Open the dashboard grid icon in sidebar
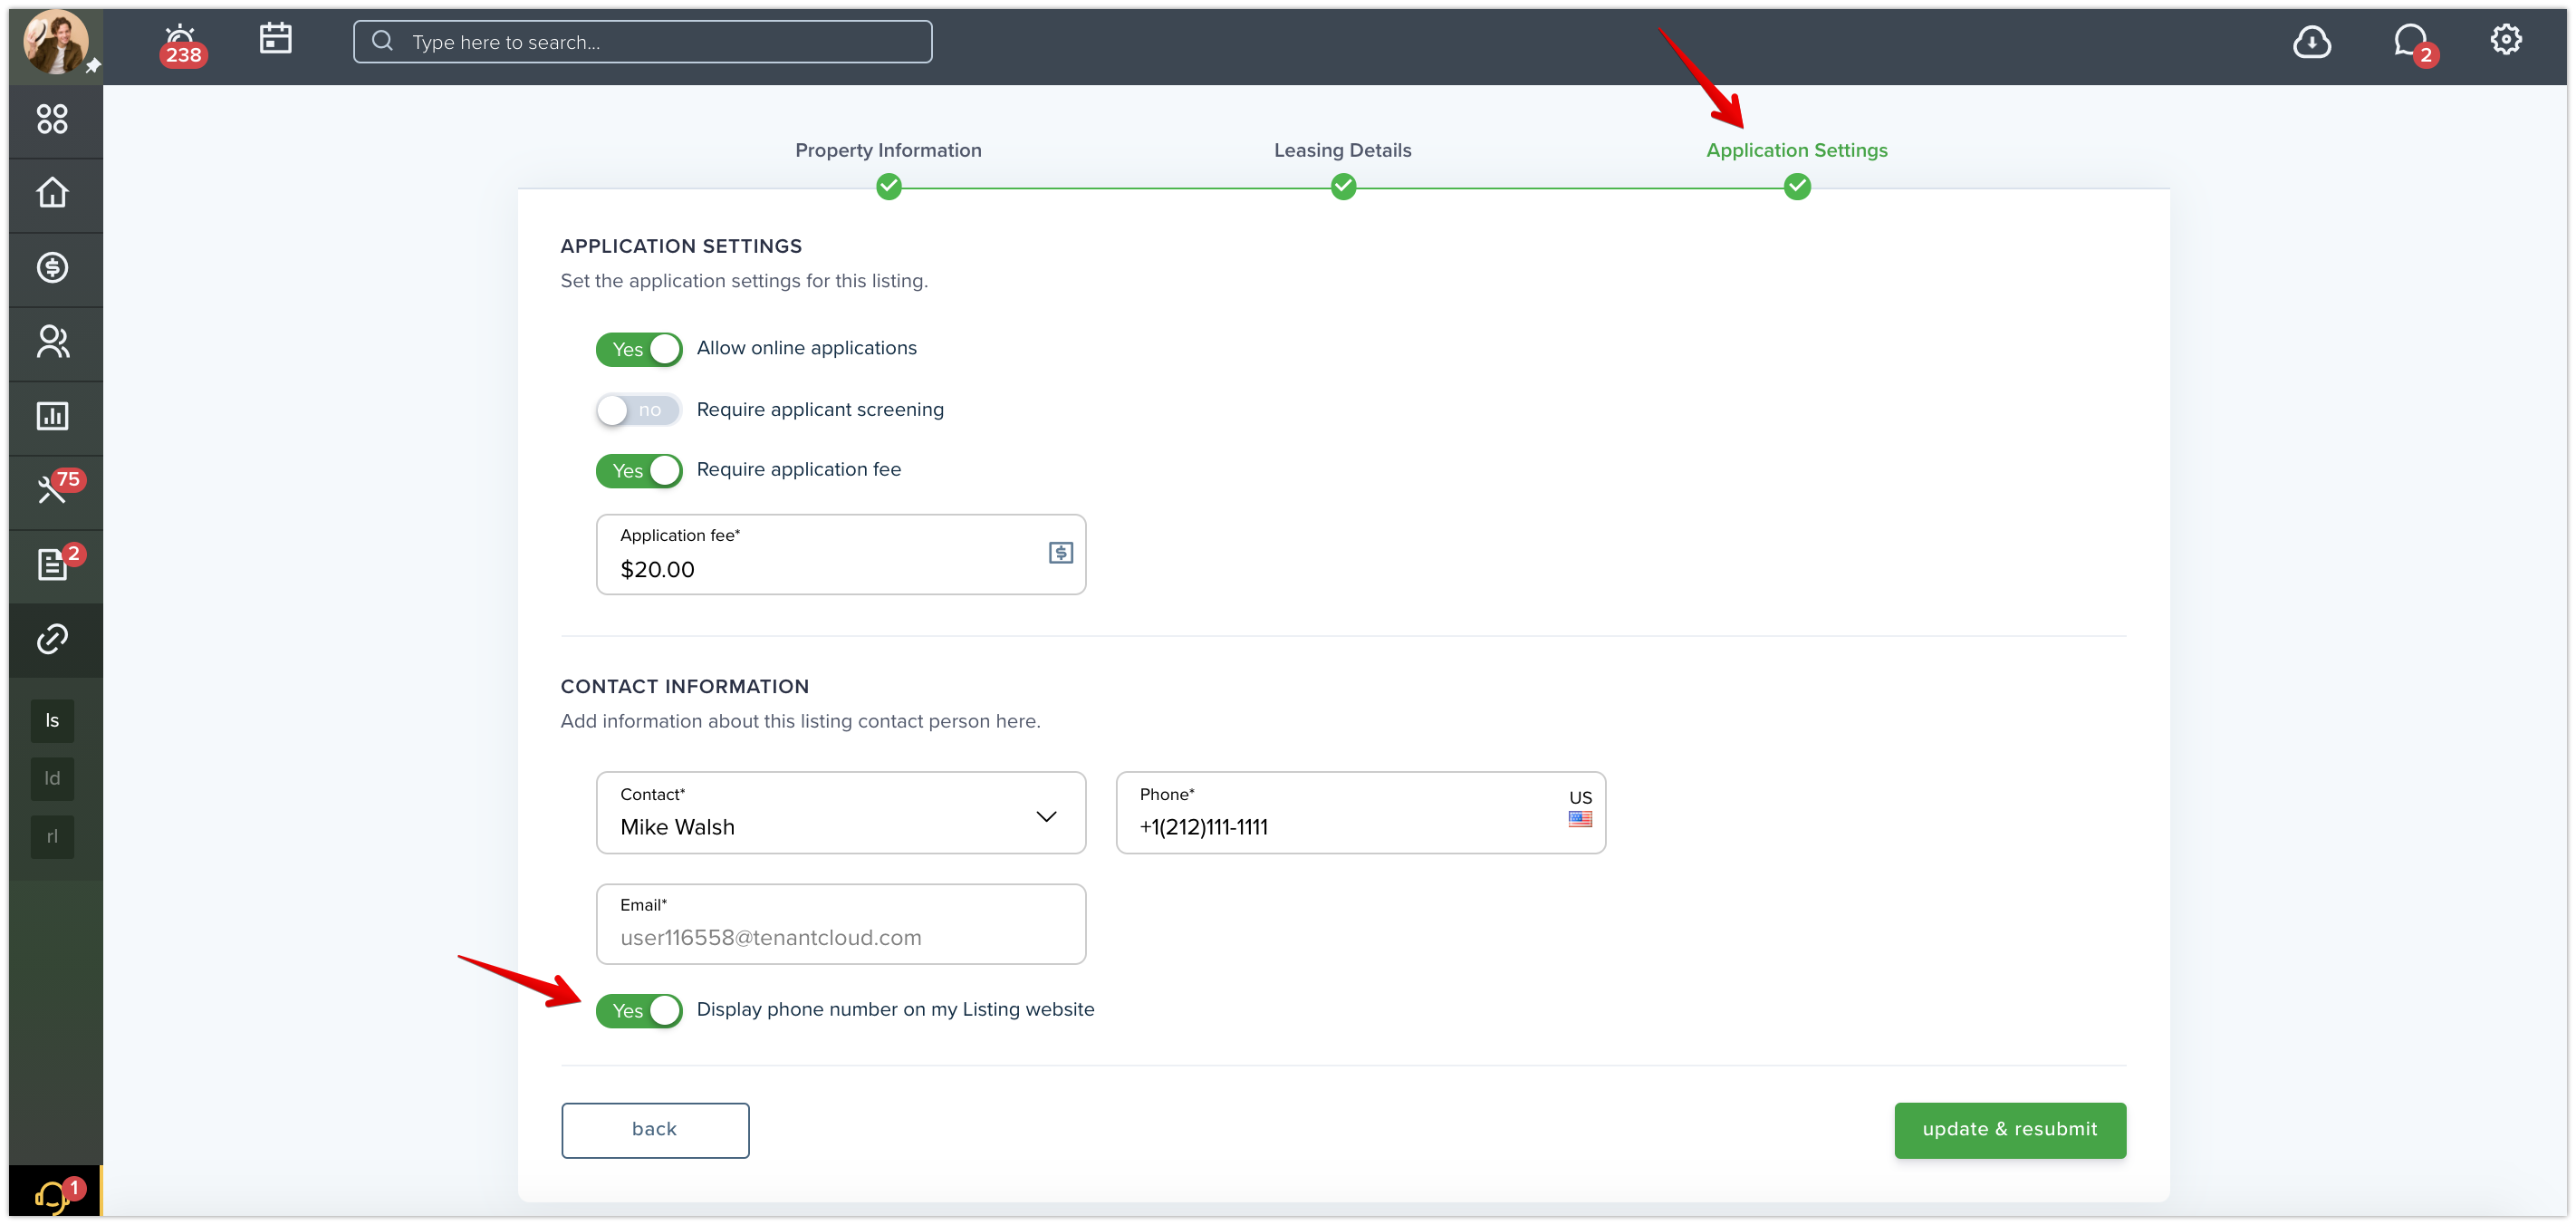Image resolution: width=2576 pixels, height=1225 pixels. point(52,119)
